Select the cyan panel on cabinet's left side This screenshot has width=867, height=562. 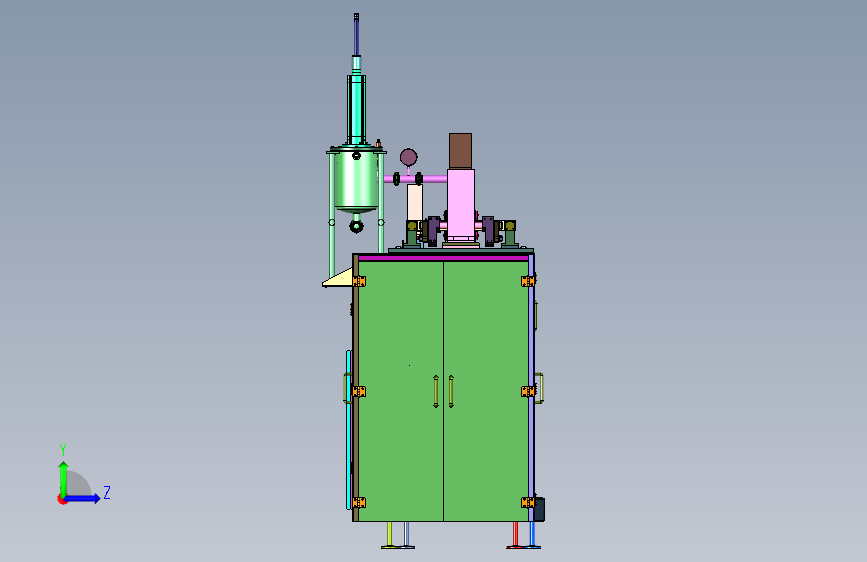(x=348, y=430)
